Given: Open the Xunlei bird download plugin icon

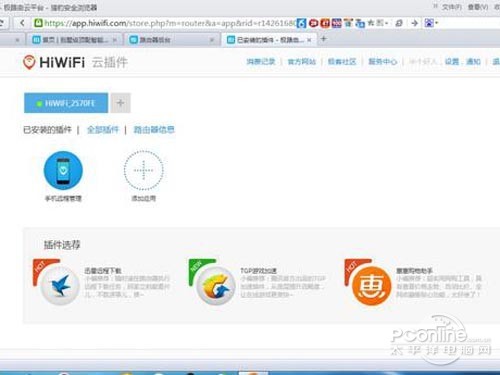Looking at the screenshot, I should 60,286.
